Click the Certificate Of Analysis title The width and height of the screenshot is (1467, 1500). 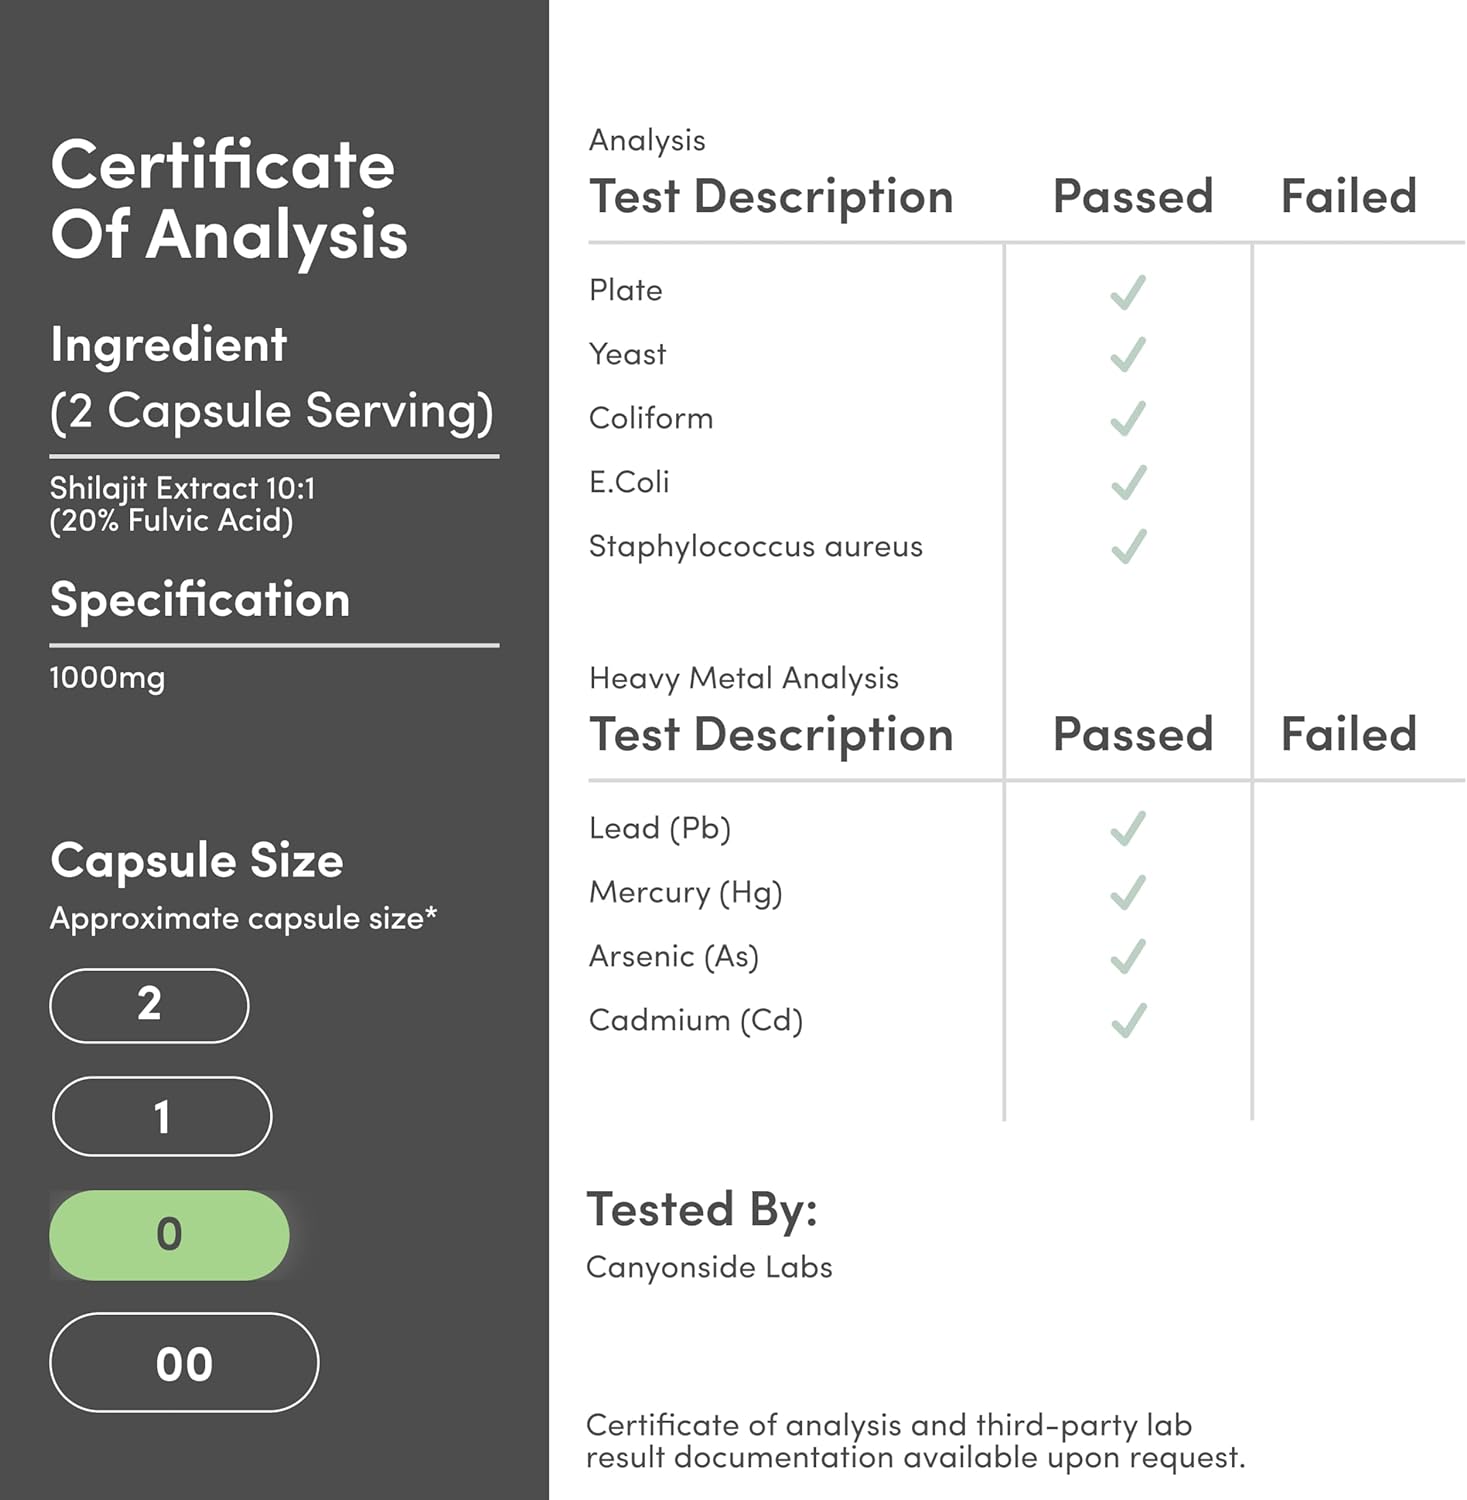point(229,199)
